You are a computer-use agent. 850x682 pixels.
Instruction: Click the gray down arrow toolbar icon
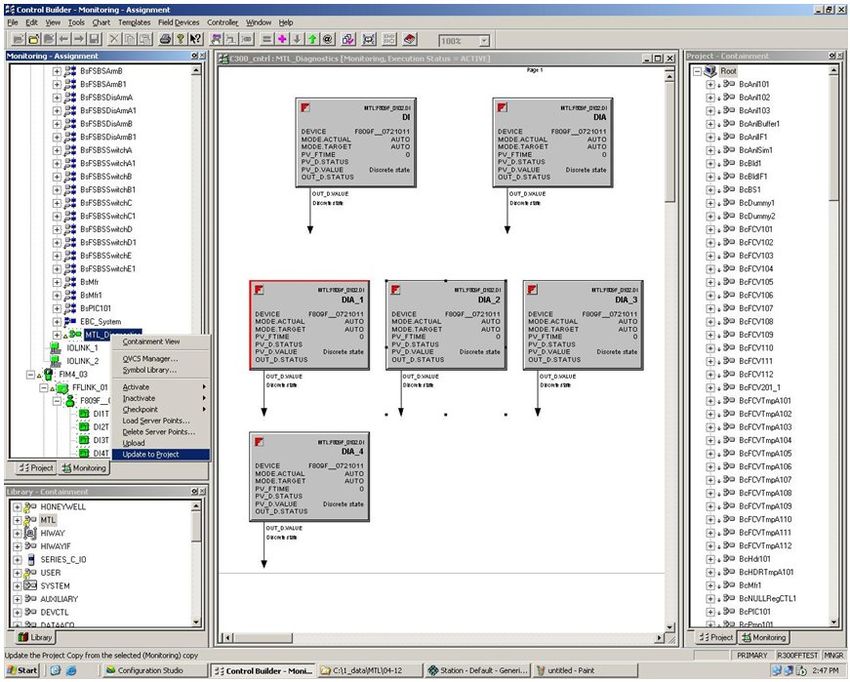click(x=297, y=39)
